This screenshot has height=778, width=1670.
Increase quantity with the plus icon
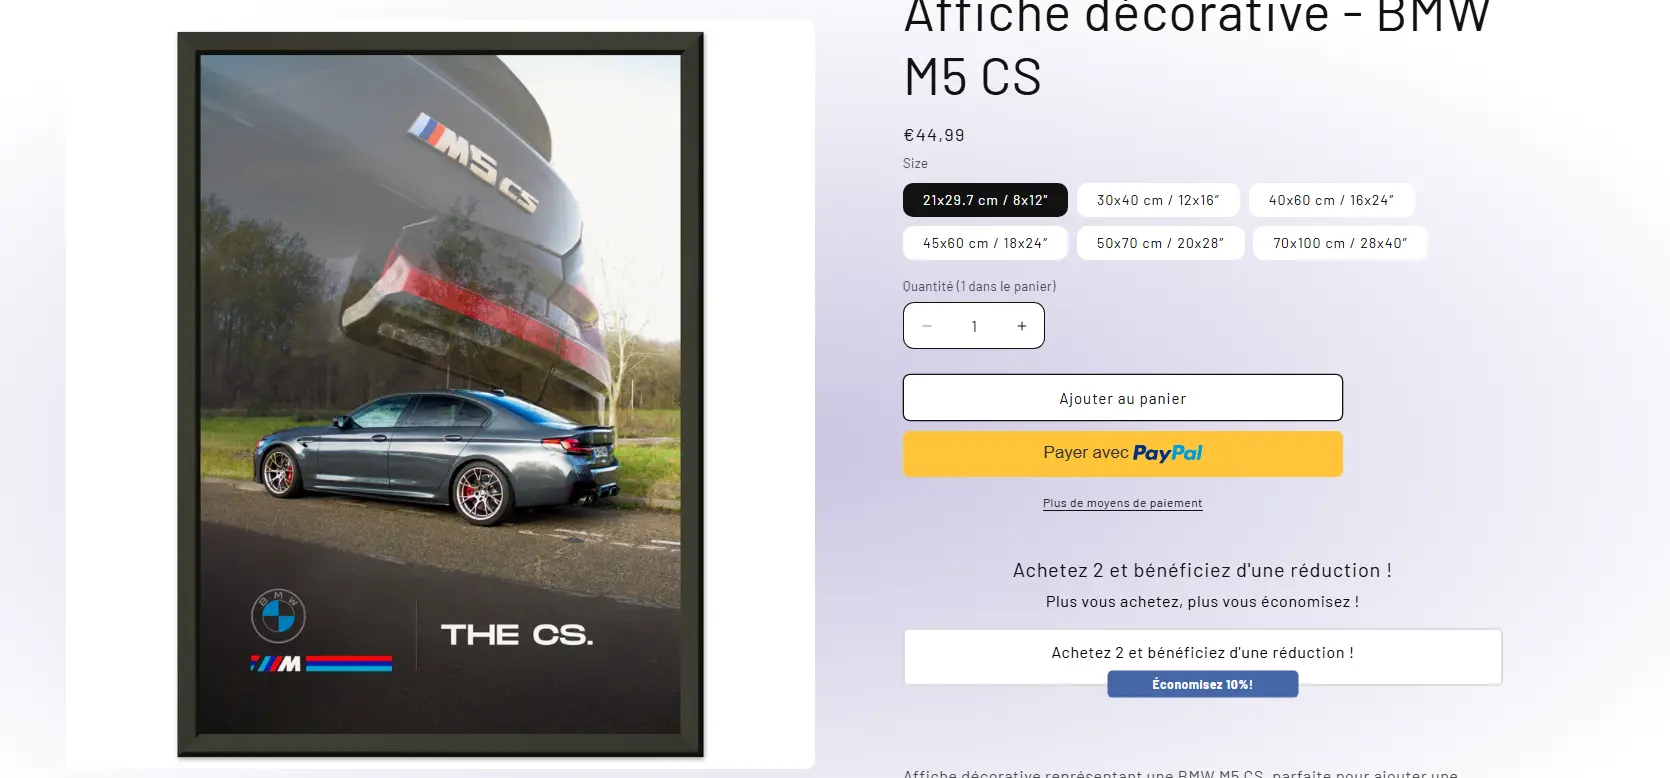pyautogui.click(x=1022, y=326)
